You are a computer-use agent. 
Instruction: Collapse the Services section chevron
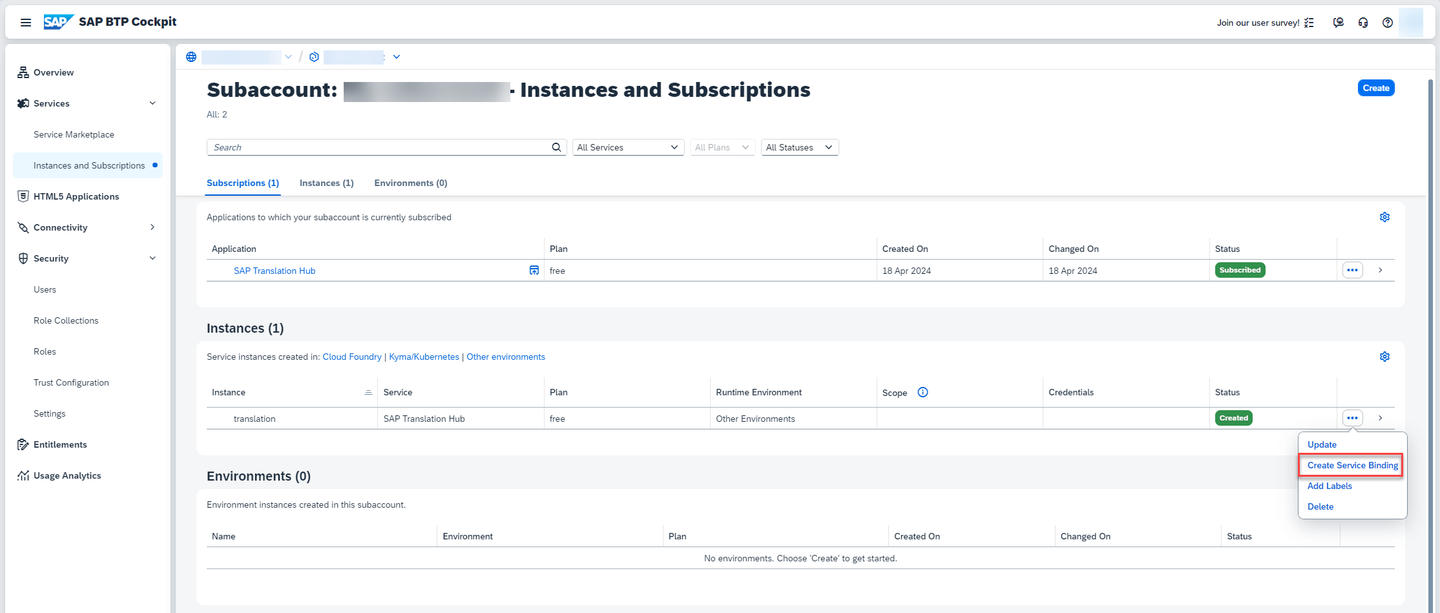click(x=152, y=103)
